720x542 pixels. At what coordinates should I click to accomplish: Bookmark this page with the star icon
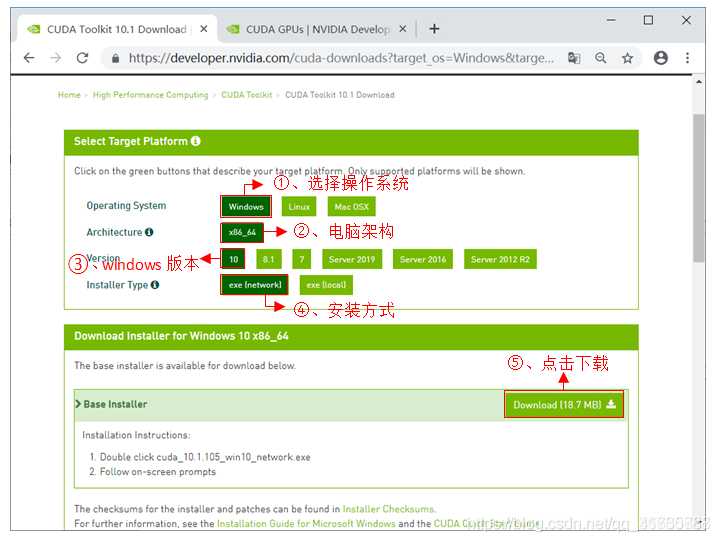627,58
